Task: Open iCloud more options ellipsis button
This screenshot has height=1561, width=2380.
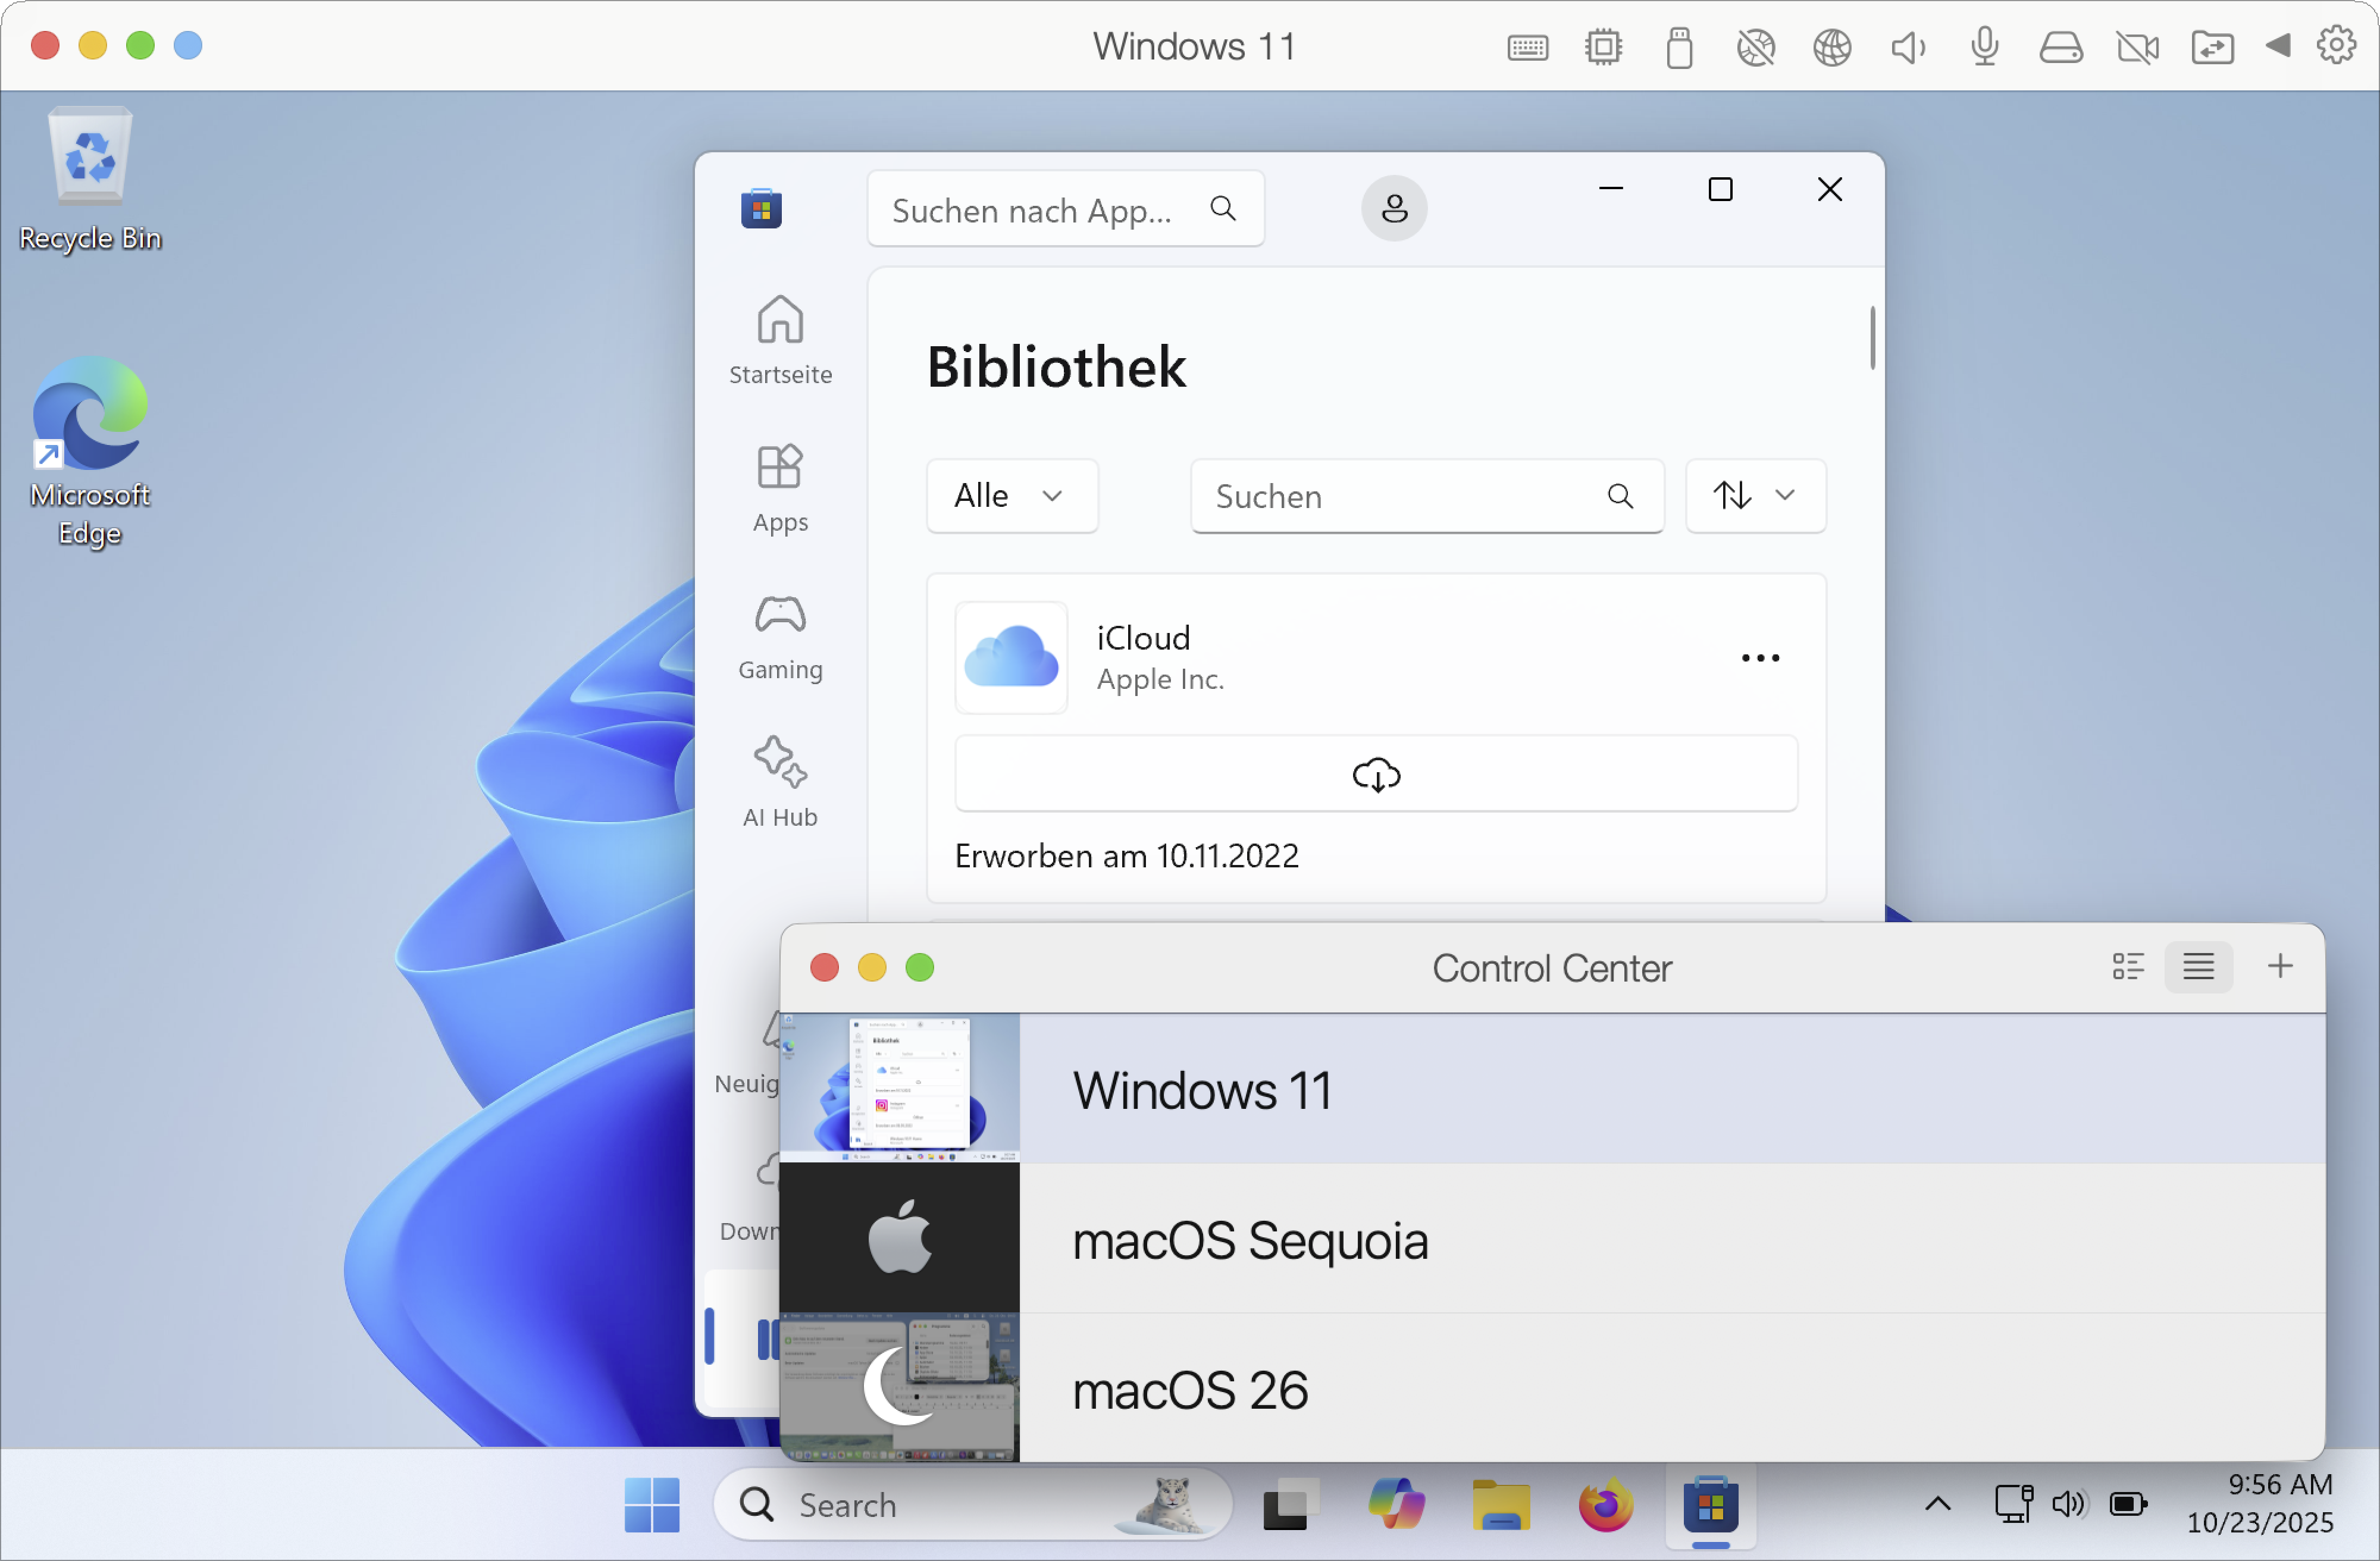Action: (x=1760, y=658)
